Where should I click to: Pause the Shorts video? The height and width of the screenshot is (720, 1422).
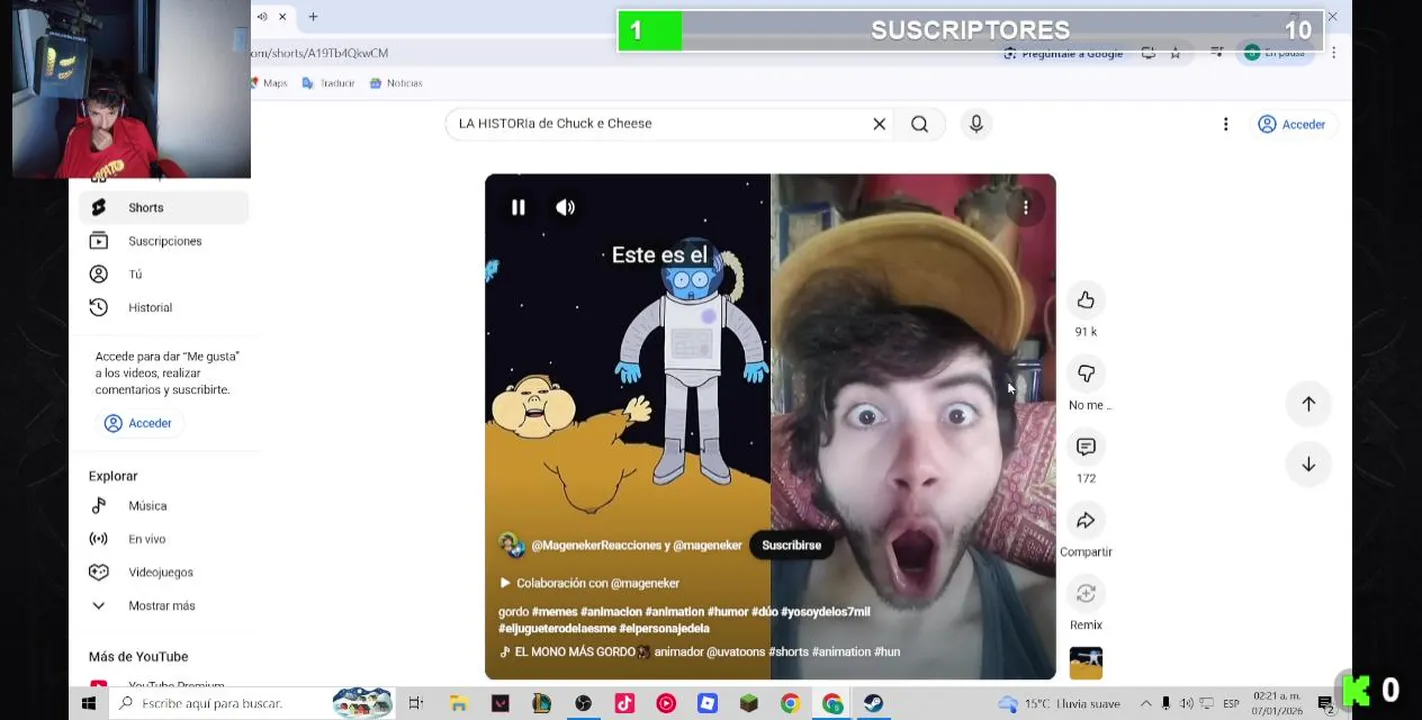[x=518, y=207]
